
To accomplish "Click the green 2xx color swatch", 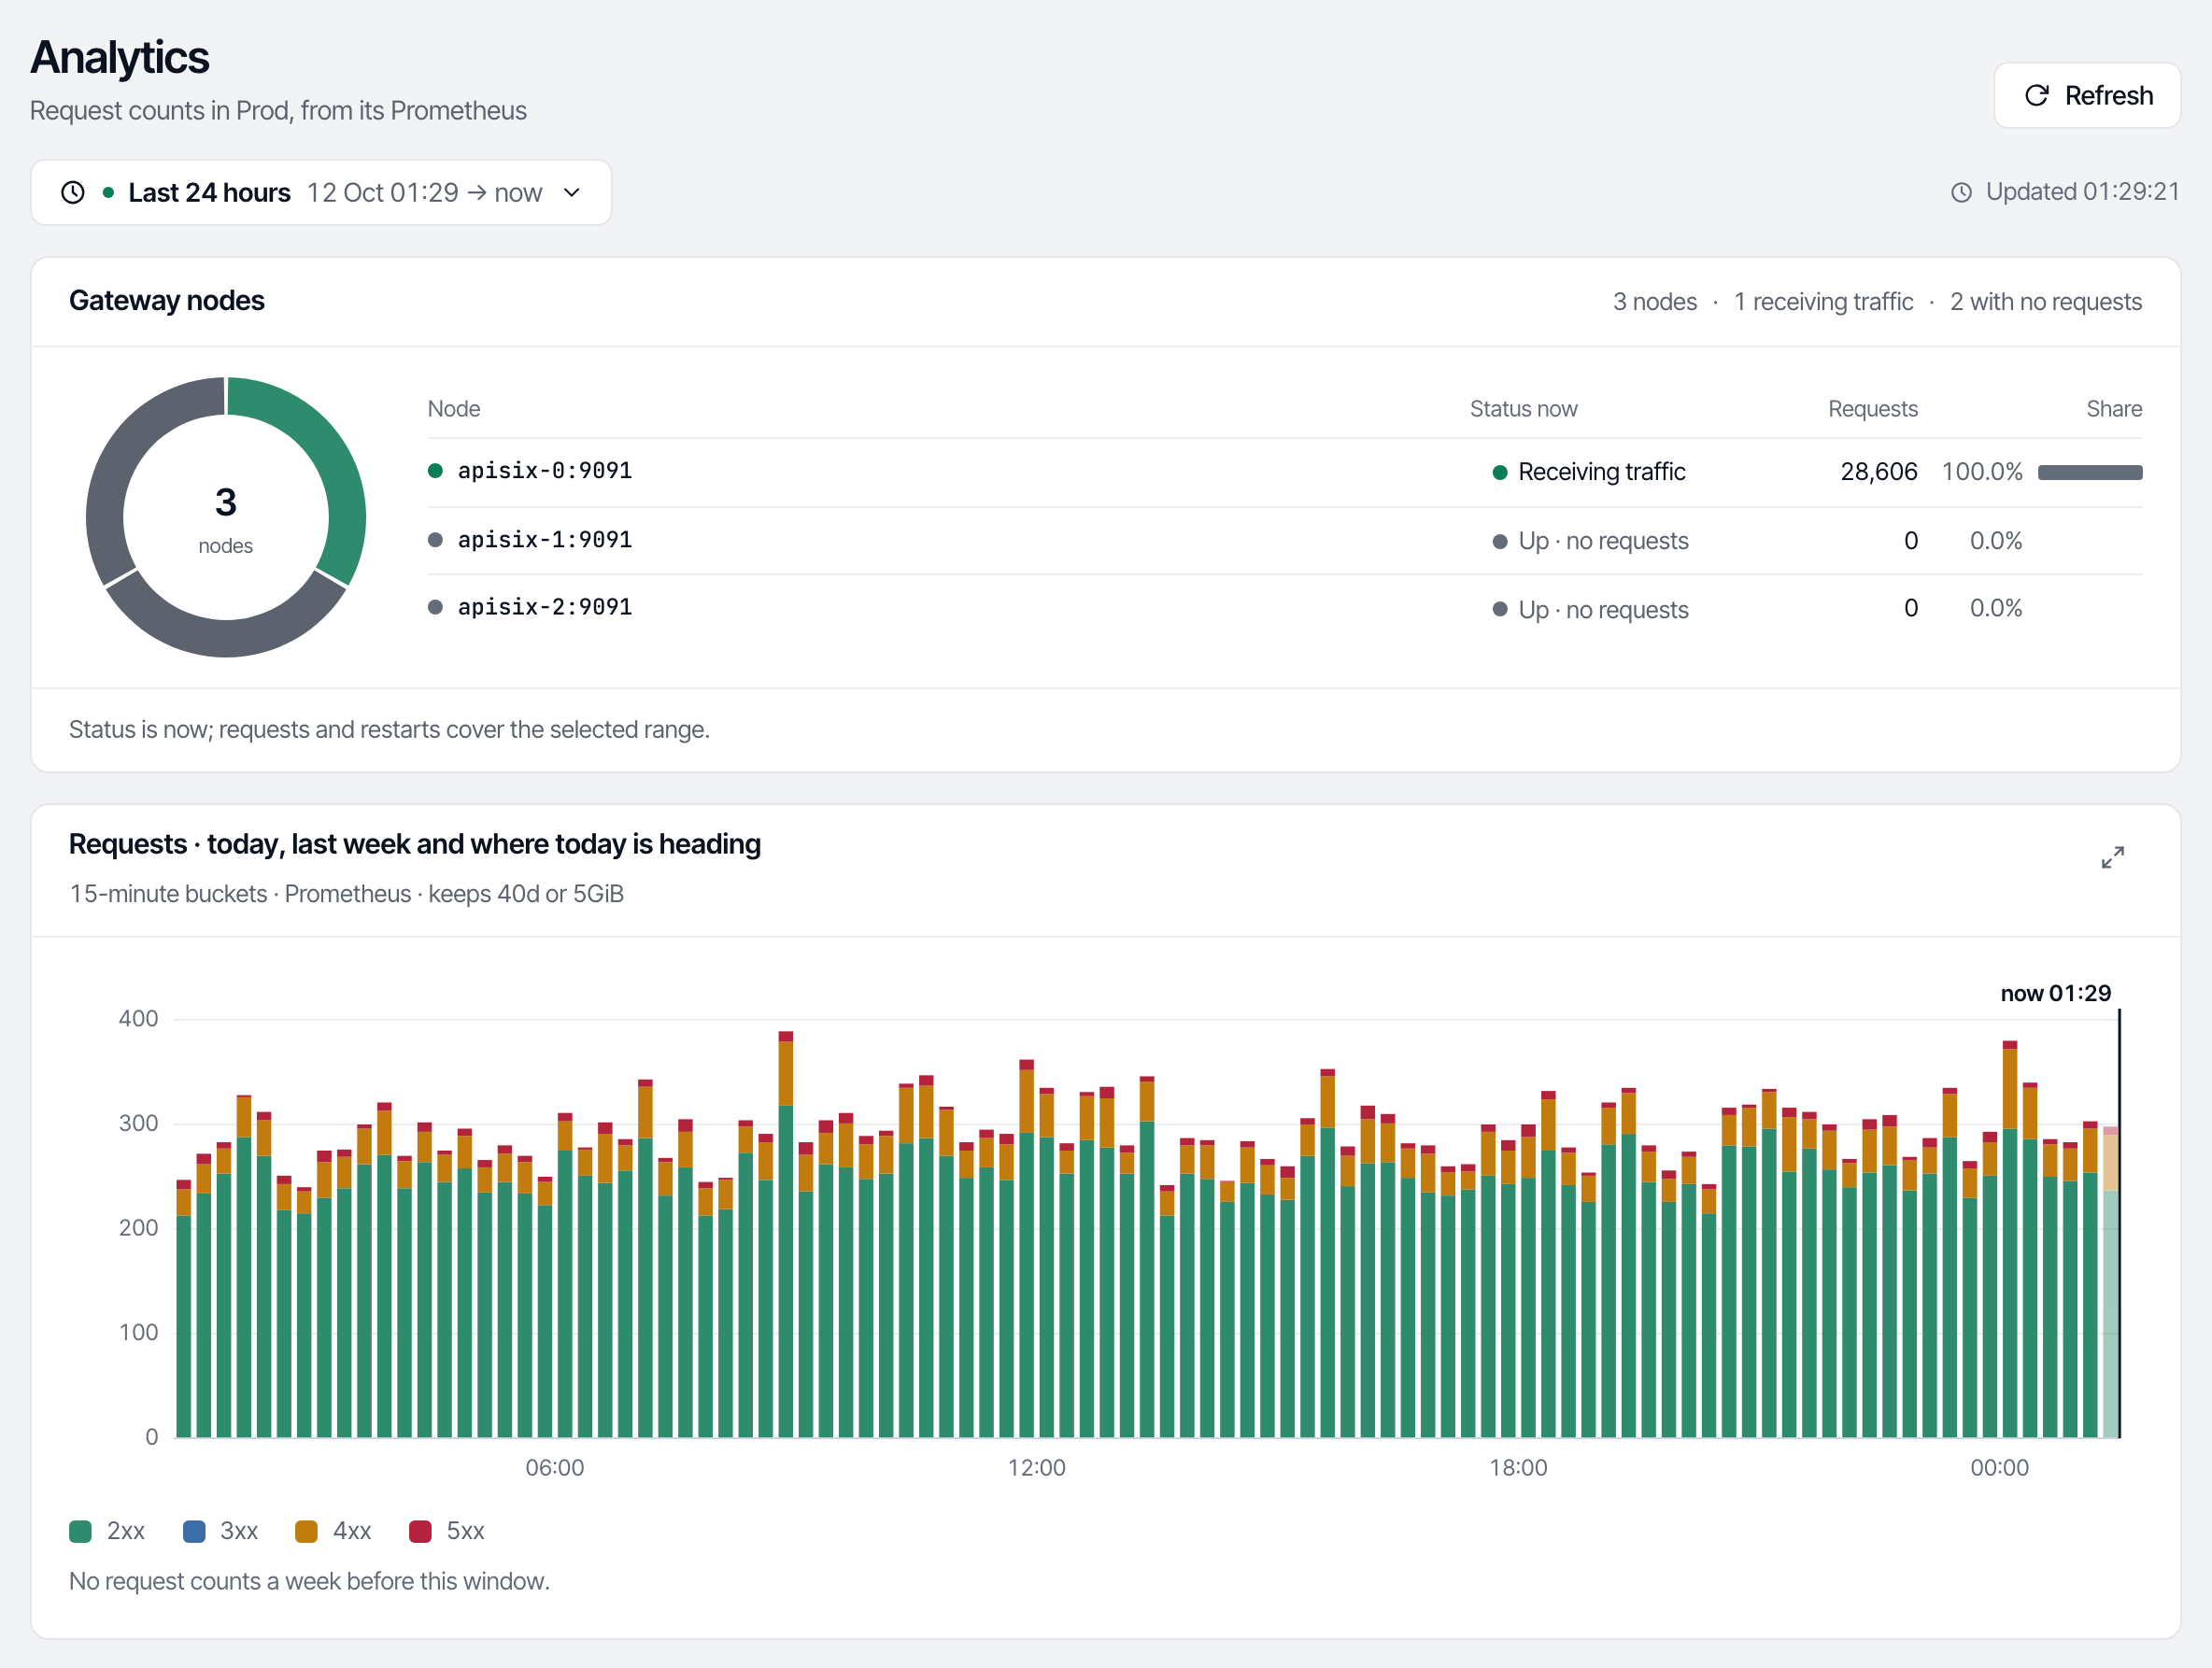I will click(80, 1531).
